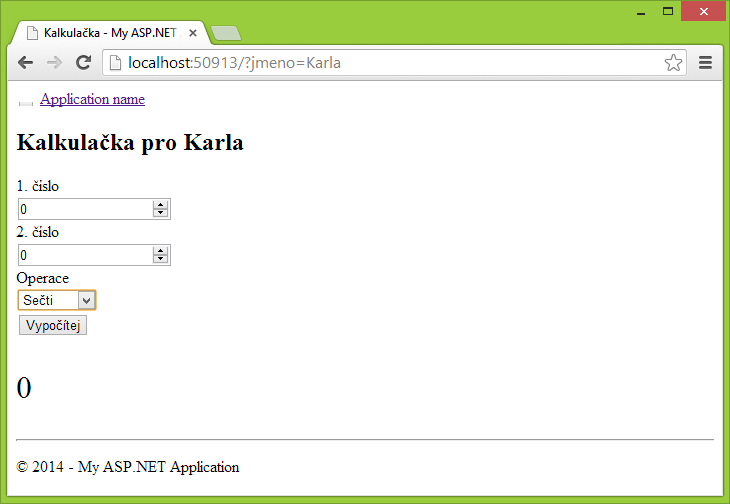Minimize the browser window
The width and height of the screenshot is (730, 504).
[641, 11]
